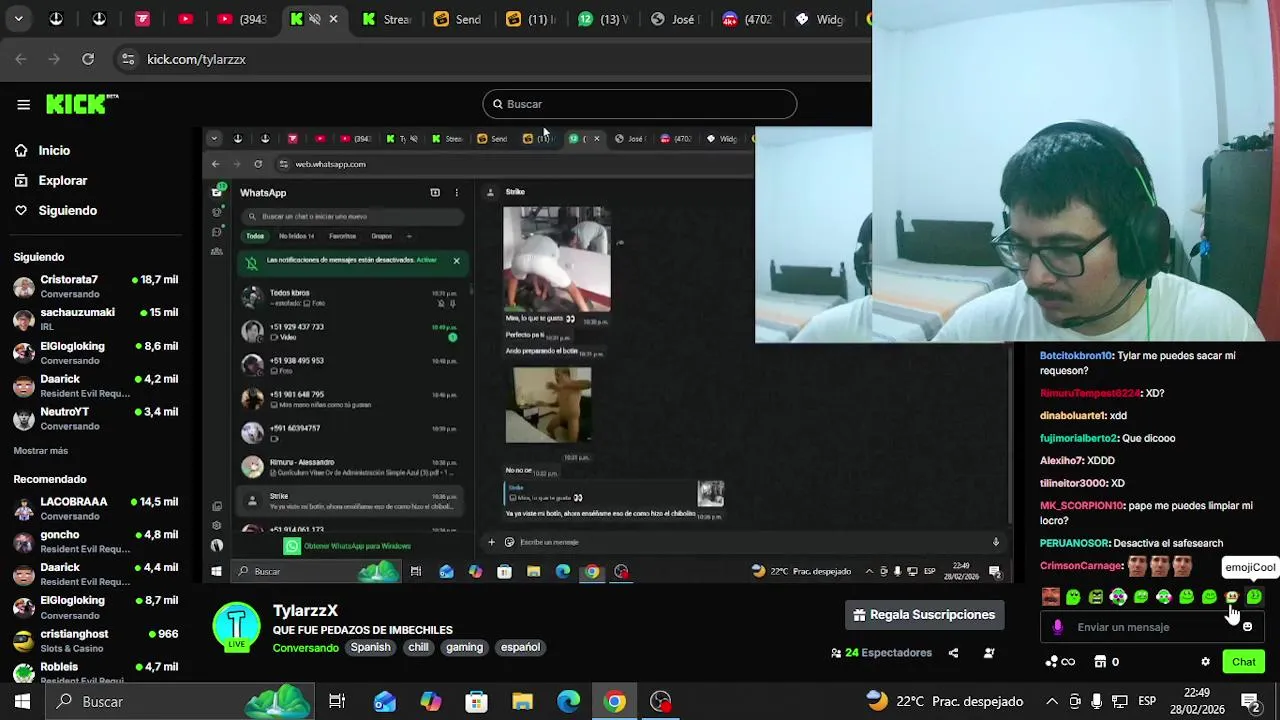Open the chat store icon
The height and width of the screenshot is (720, 1280).
coord(1100,662)
